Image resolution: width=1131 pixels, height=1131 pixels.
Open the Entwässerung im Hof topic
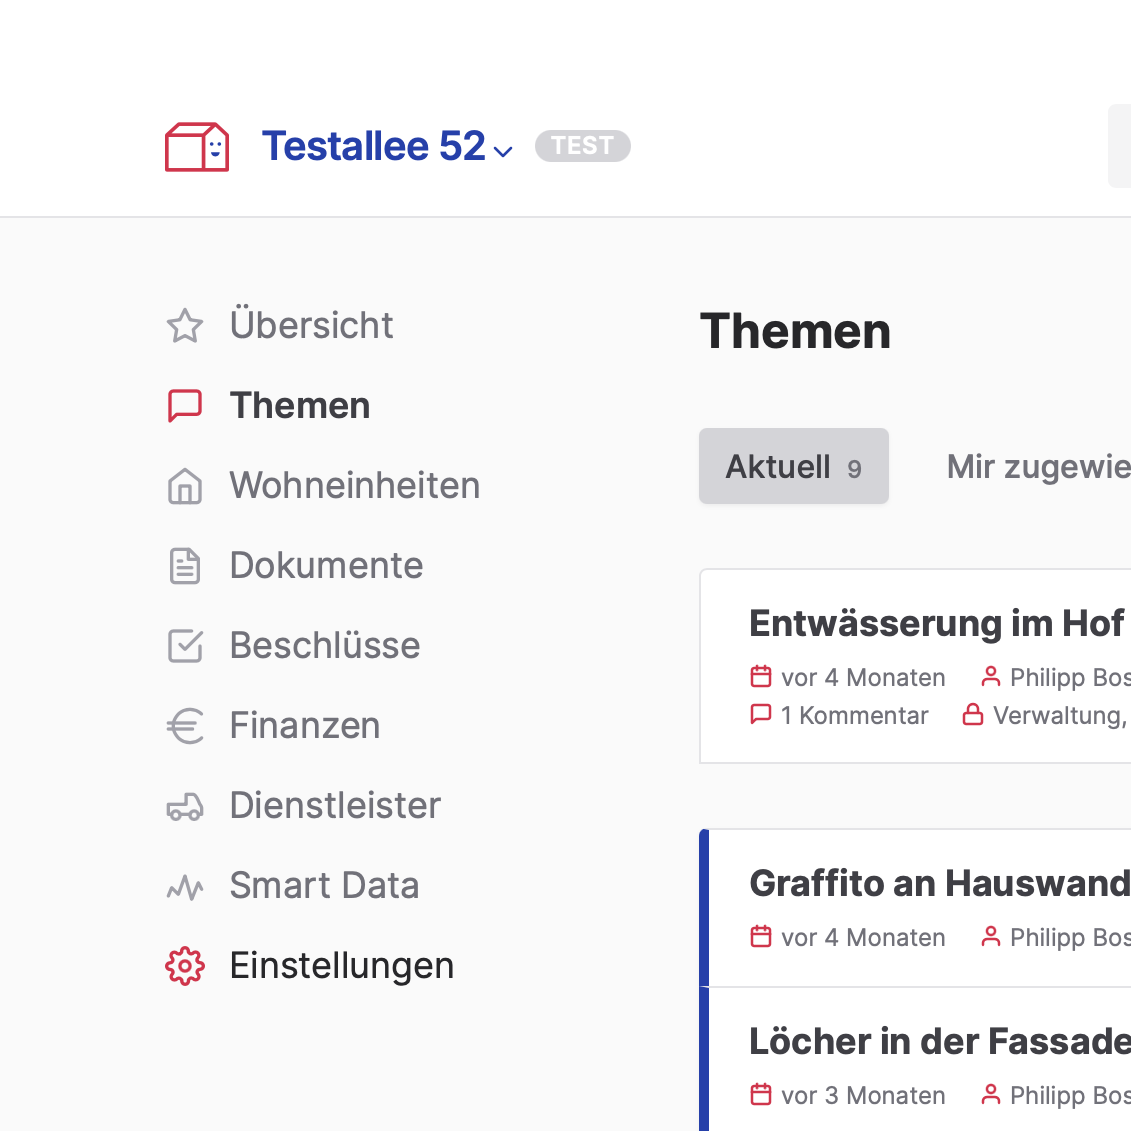click(x=936, y=623)
